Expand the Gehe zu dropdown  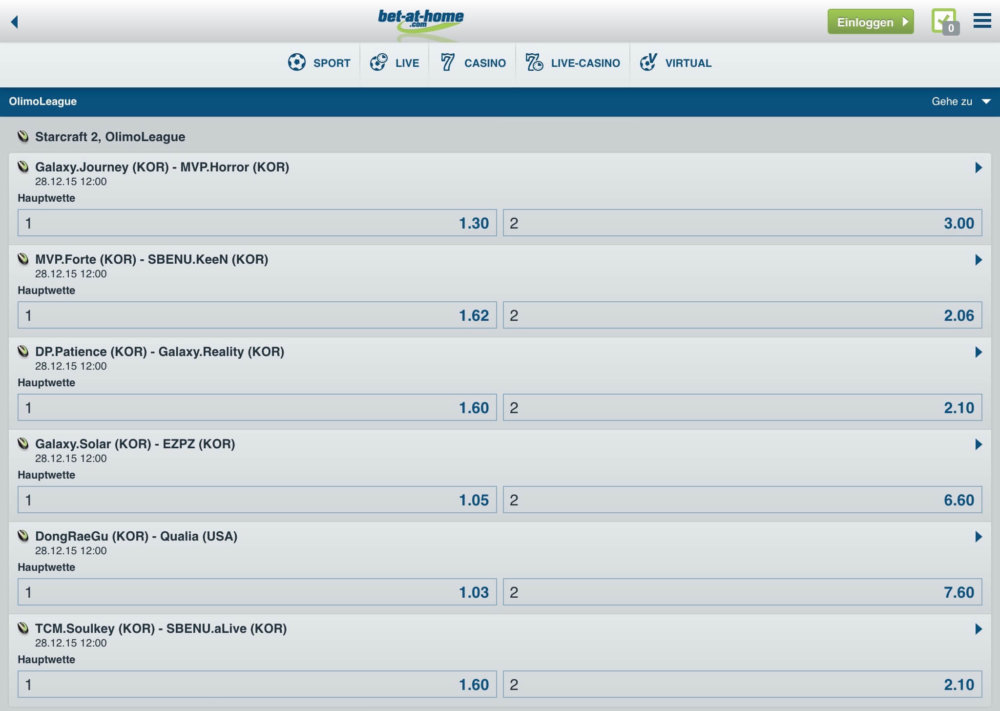960,101
